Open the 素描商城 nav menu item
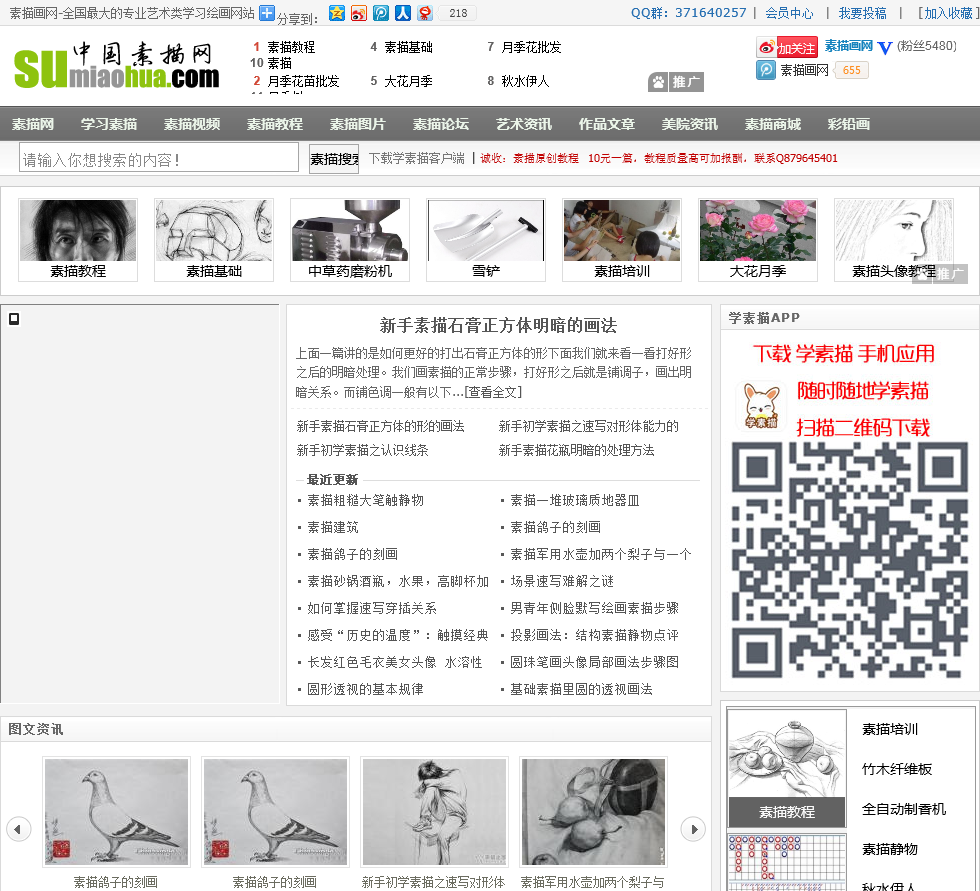 click(x=773, y=124)
